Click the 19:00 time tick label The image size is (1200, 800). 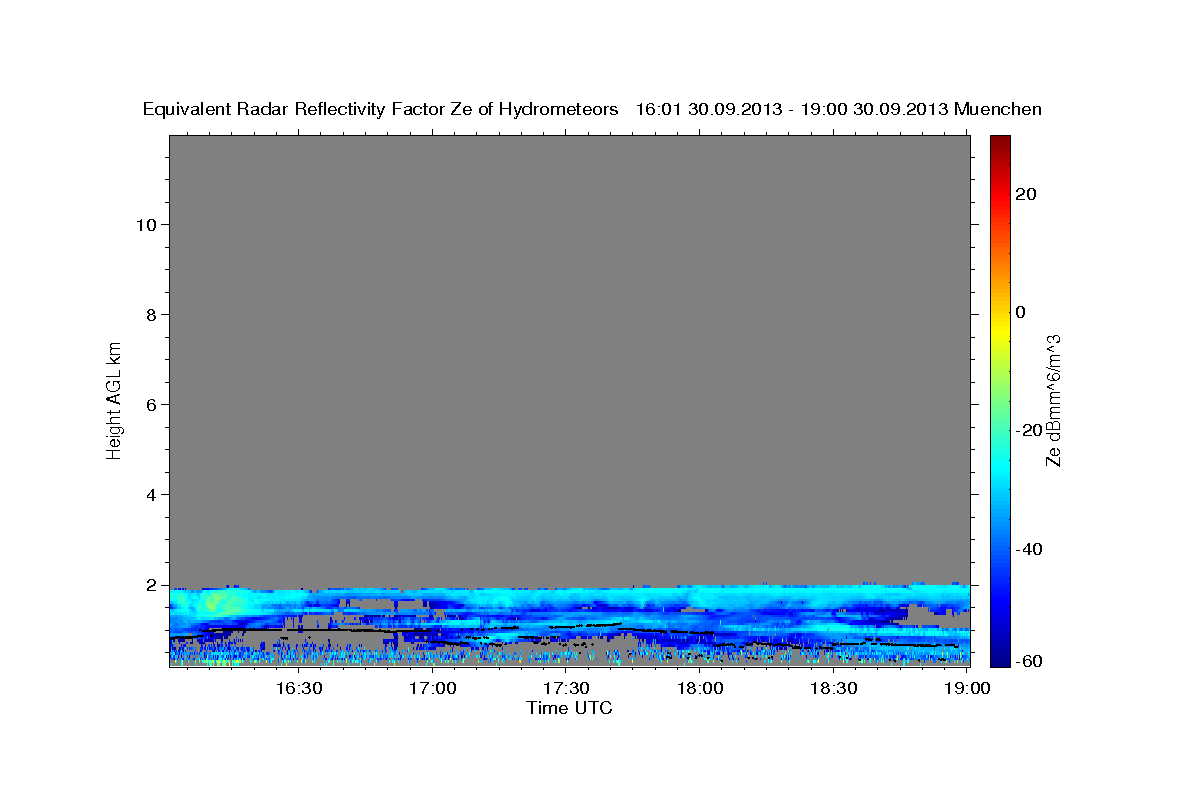968,689
